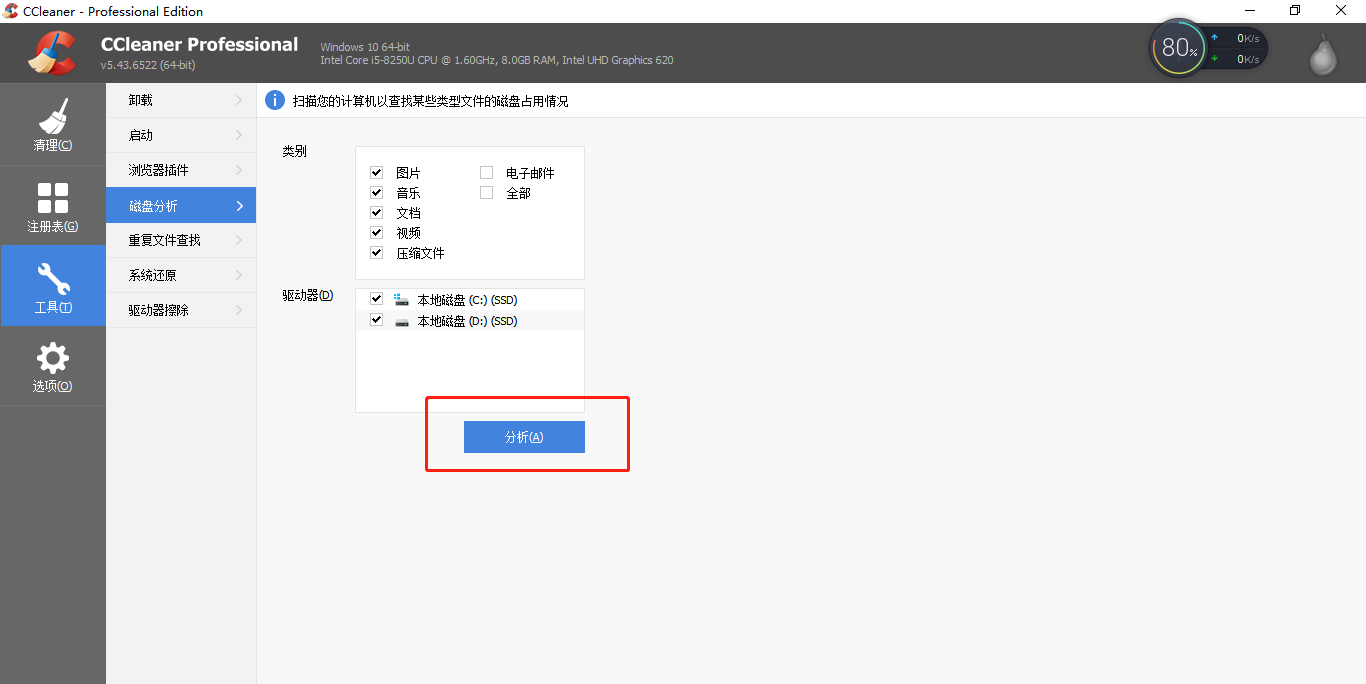Click the C: drive icon
This screenshot has width=1366, height=684.
click(402, 299)
